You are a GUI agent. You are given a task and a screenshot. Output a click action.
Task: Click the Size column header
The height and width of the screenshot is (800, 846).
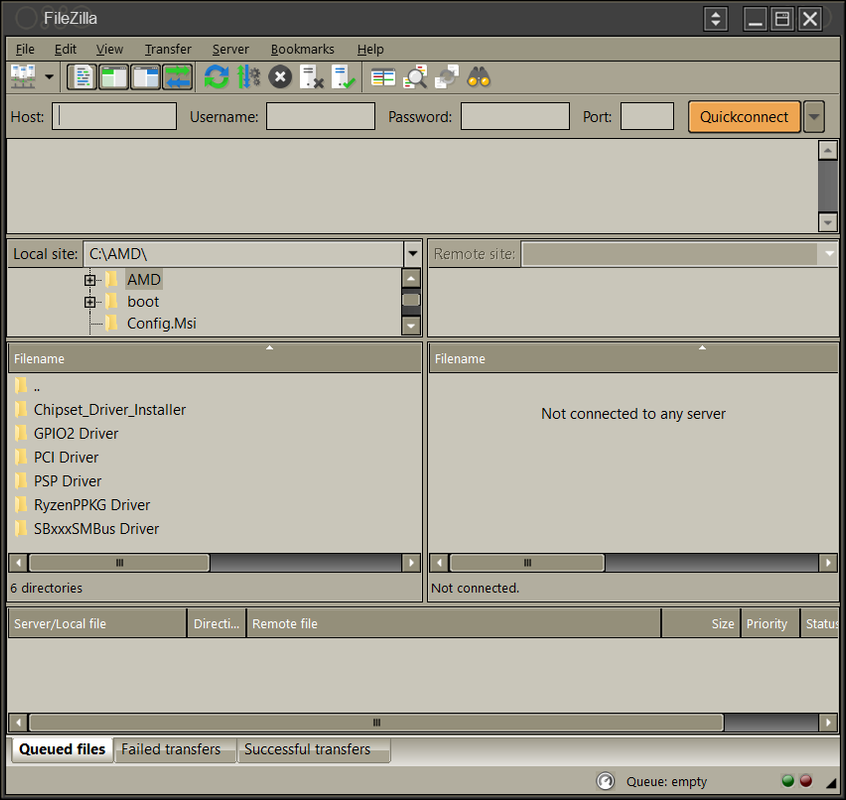701,624
